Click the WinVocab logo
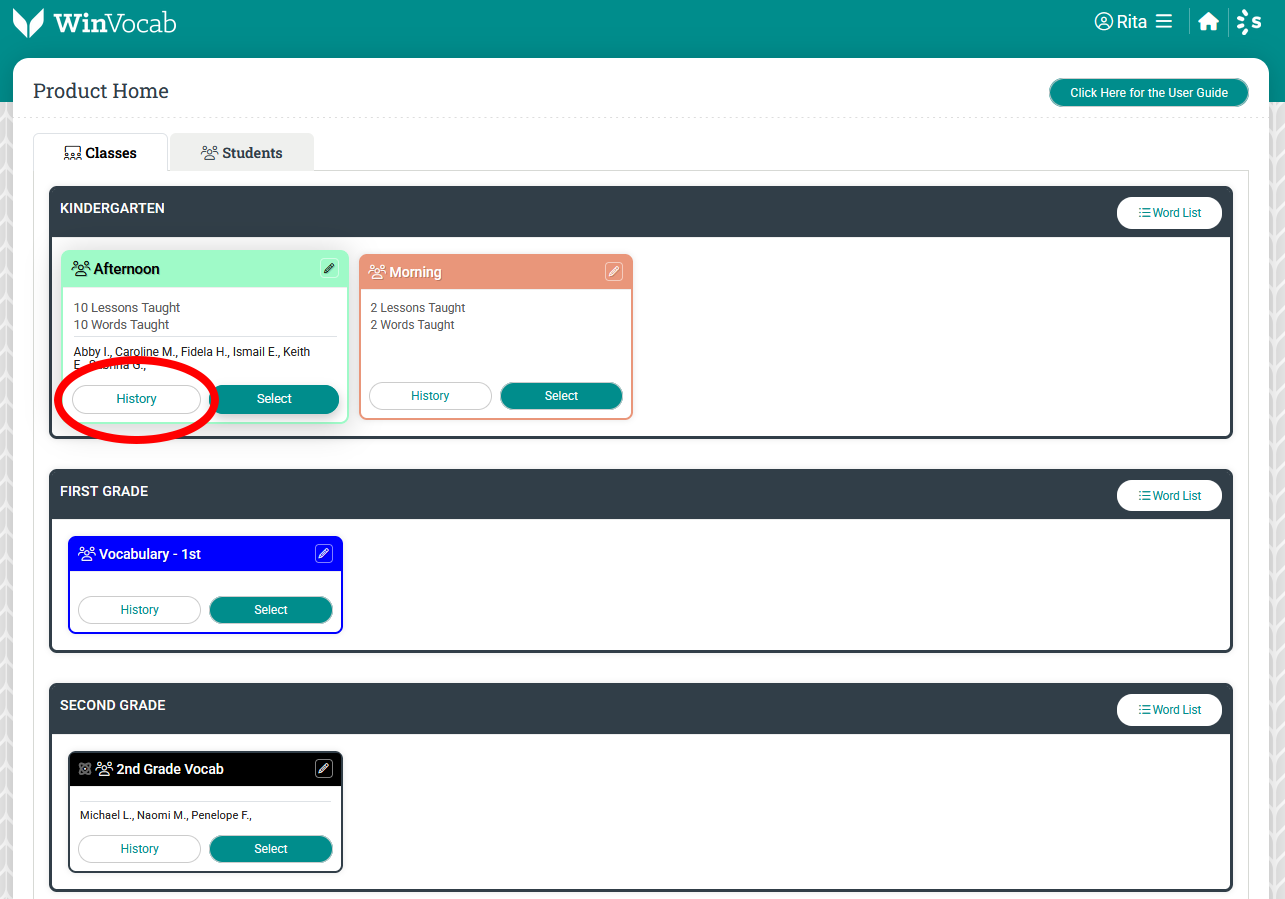The image size is (1285, 899). coord(95,22)
